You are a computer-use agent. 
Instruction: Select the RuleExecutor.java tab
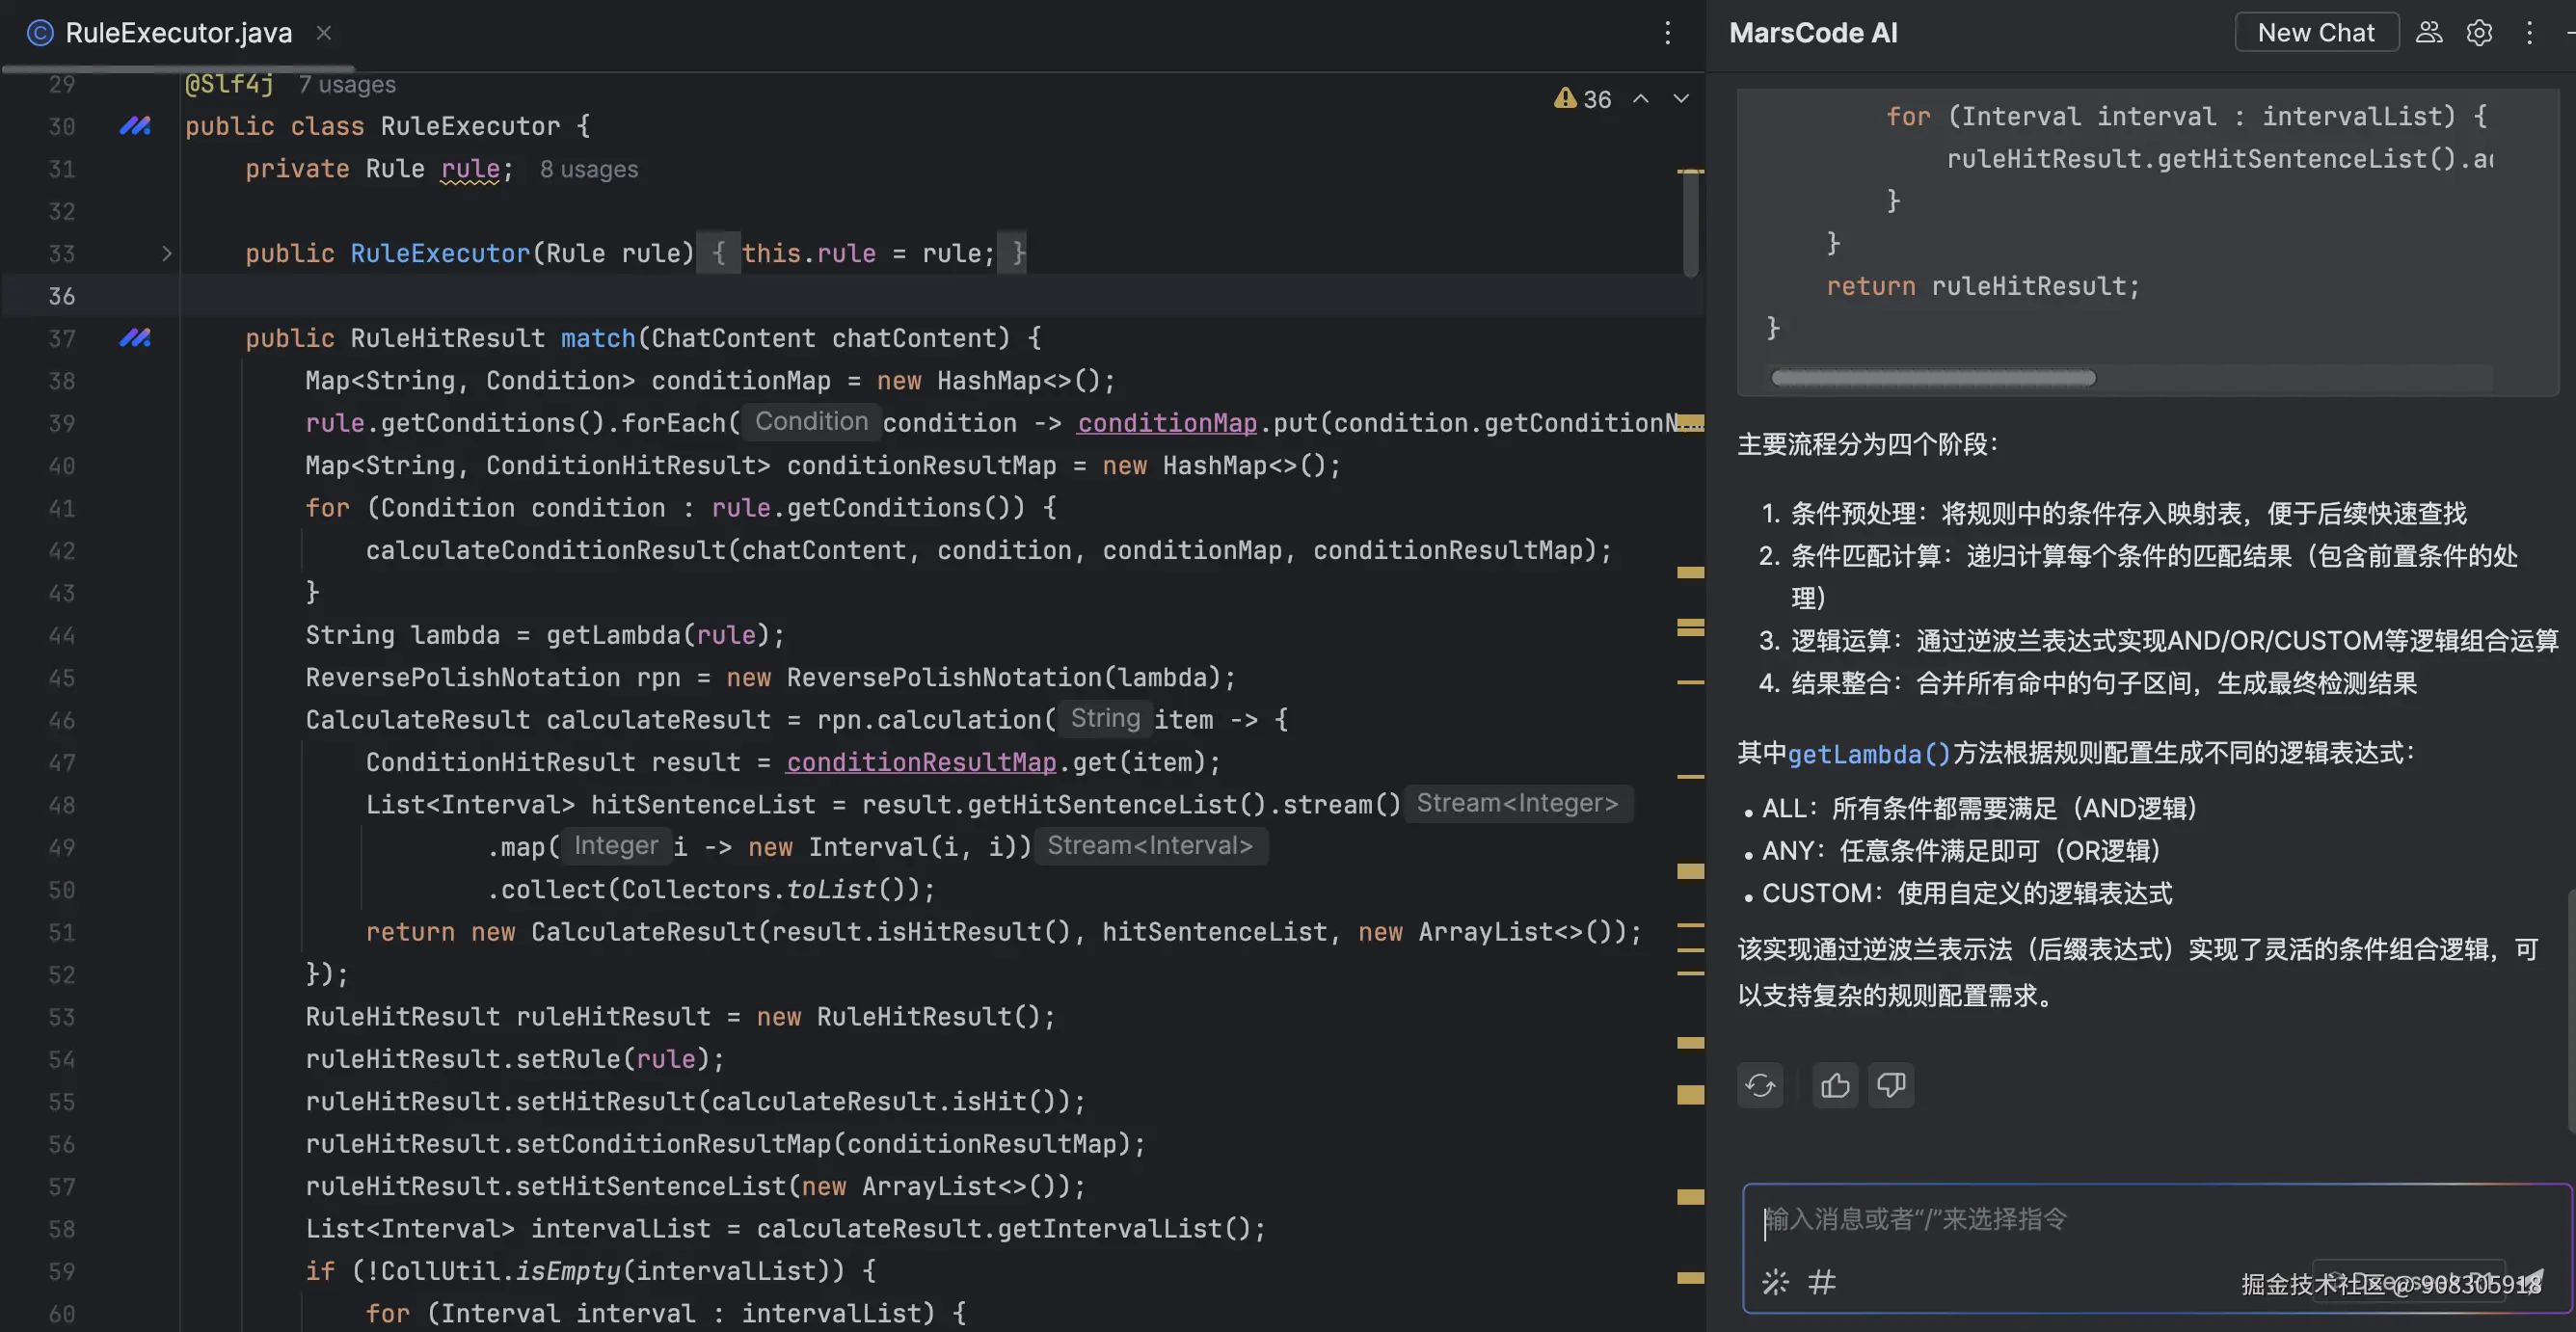[178, 33]
